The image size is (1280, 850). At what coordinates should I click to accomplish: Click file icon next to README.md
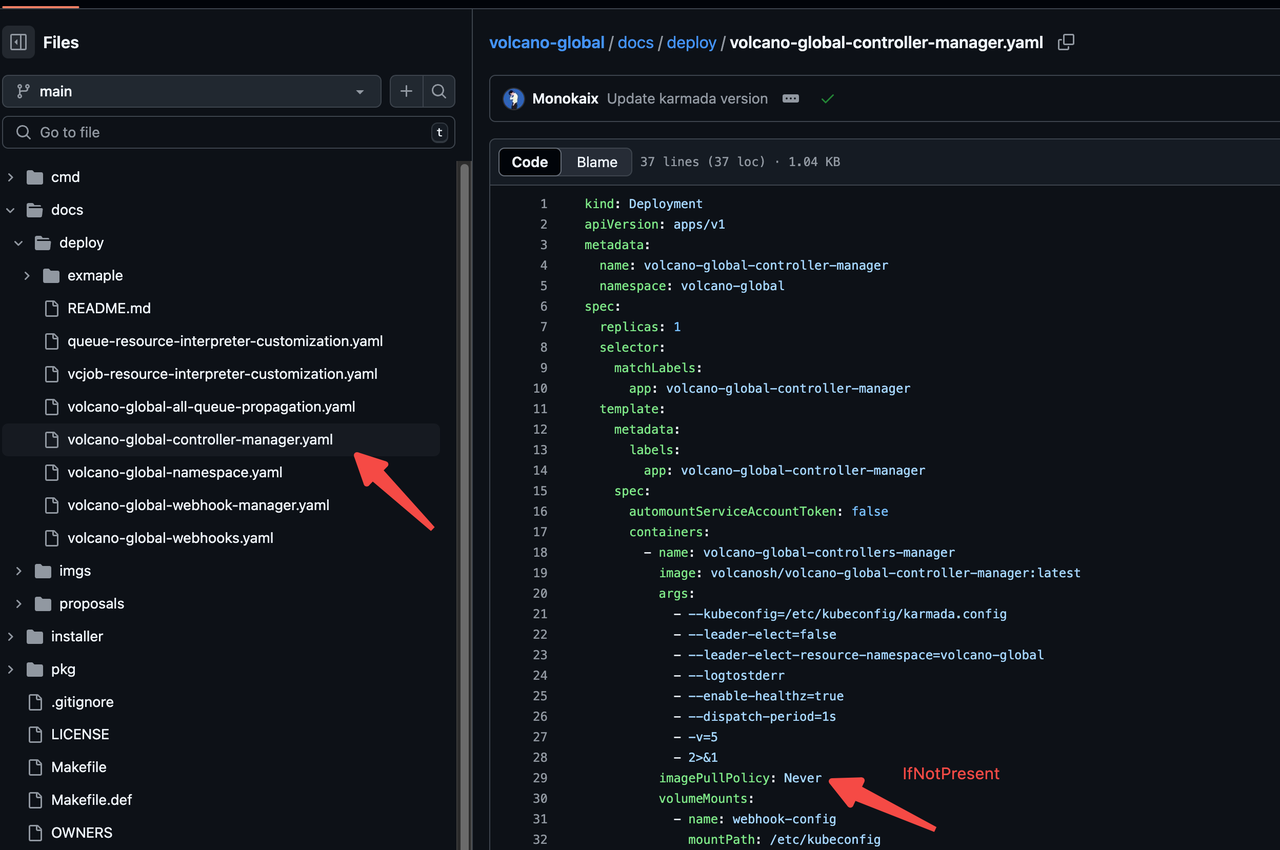pos(51,309)
